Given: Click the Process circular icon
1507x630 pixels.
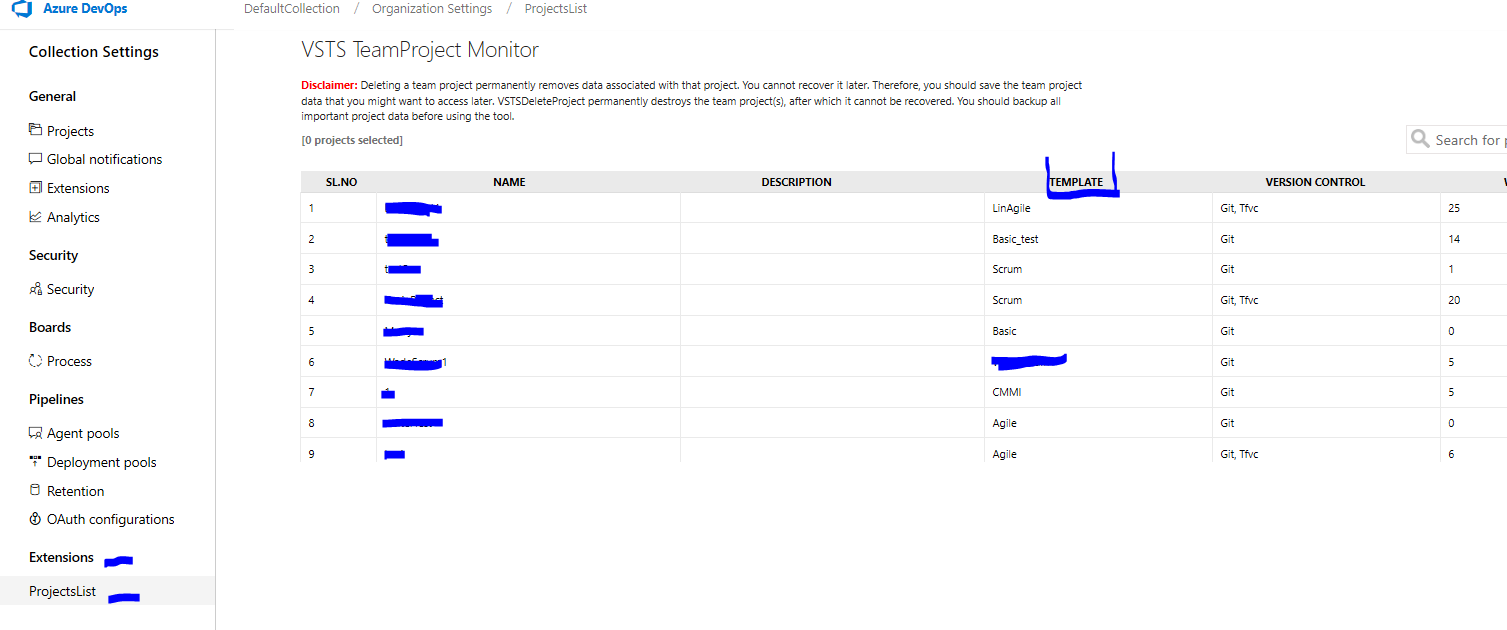Looking at the screenshot, I should tap(36, 361).
